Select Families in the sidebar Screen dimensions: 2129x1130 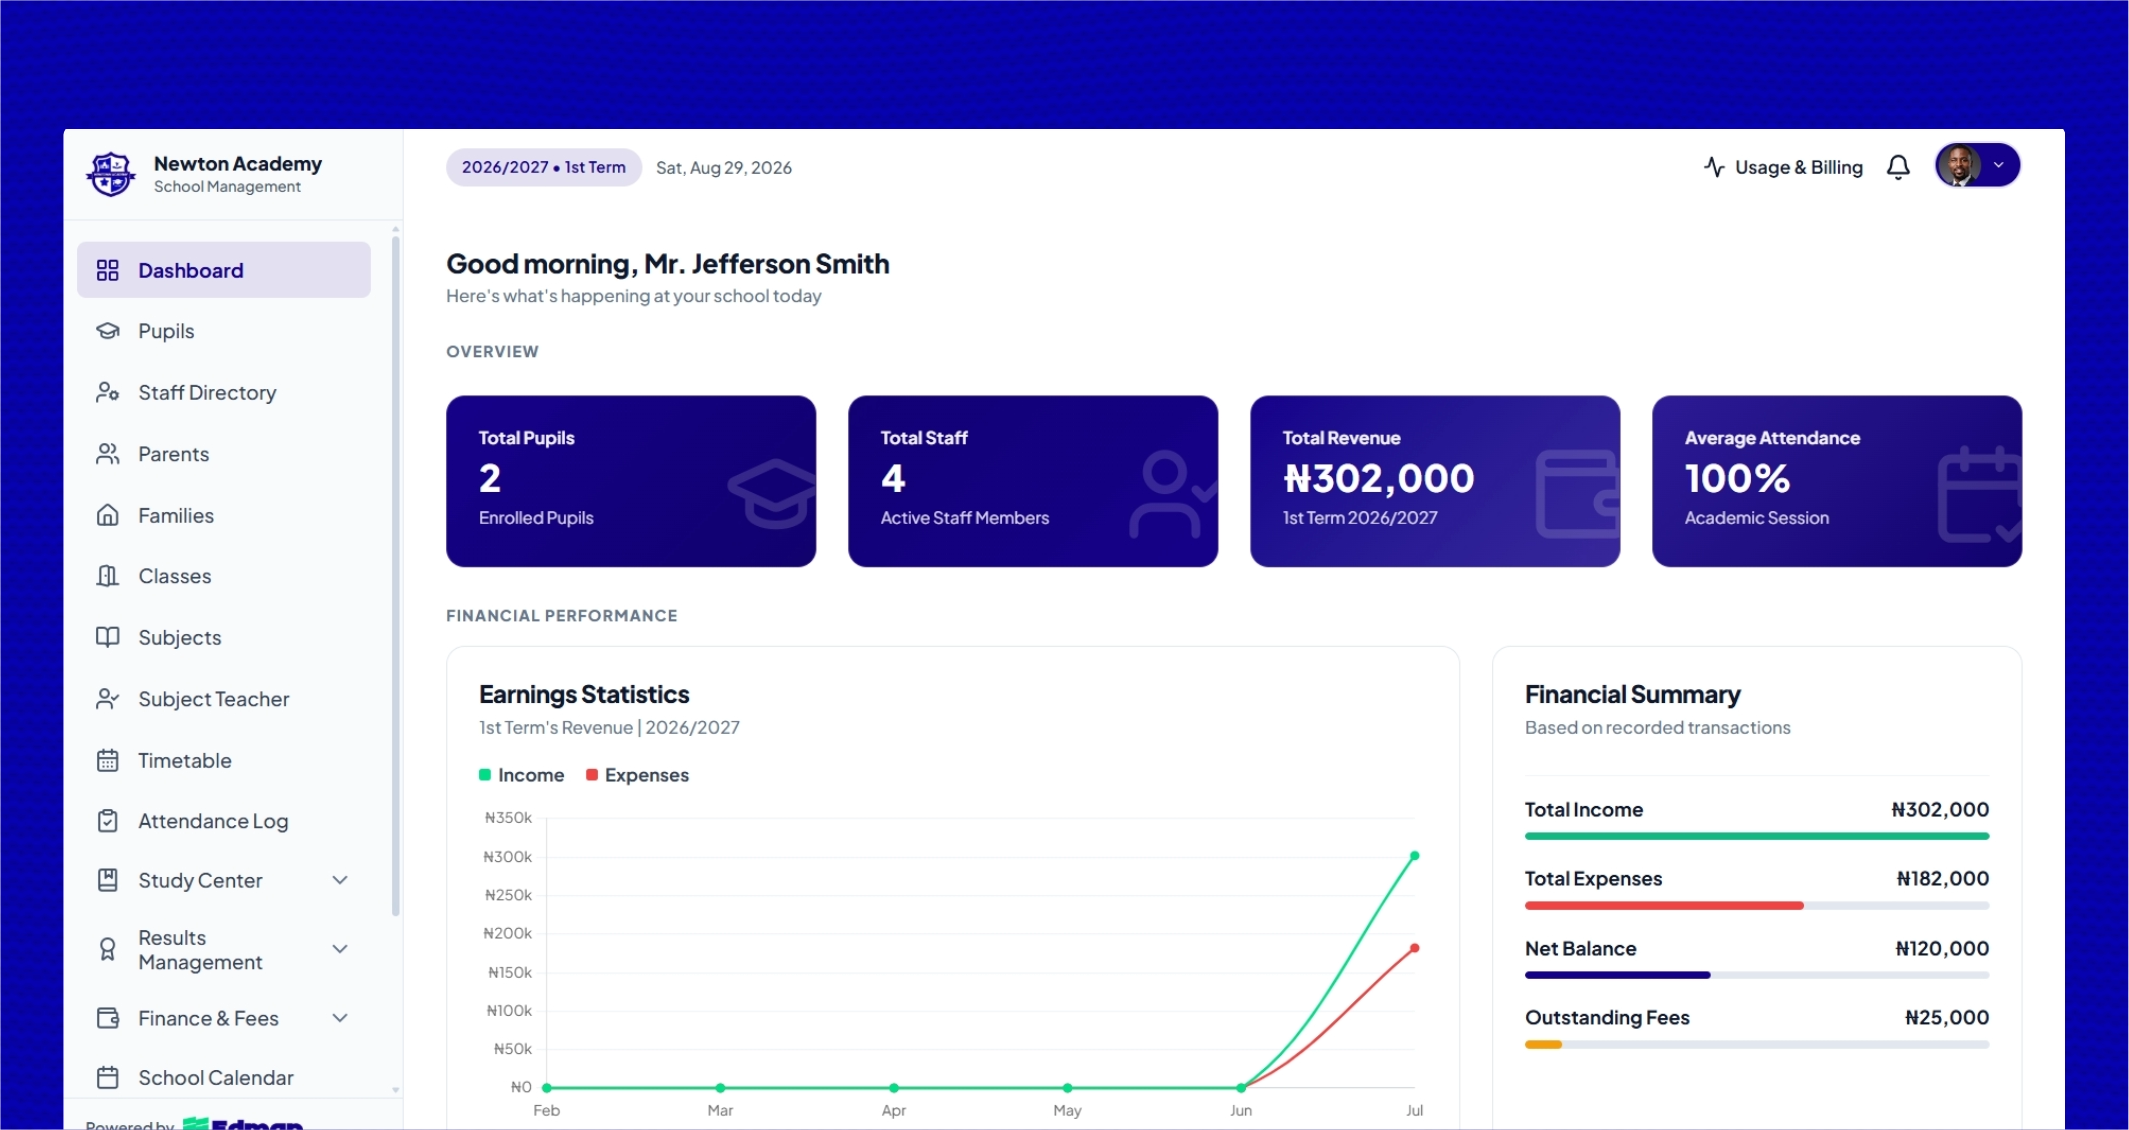tap(224, 515)
